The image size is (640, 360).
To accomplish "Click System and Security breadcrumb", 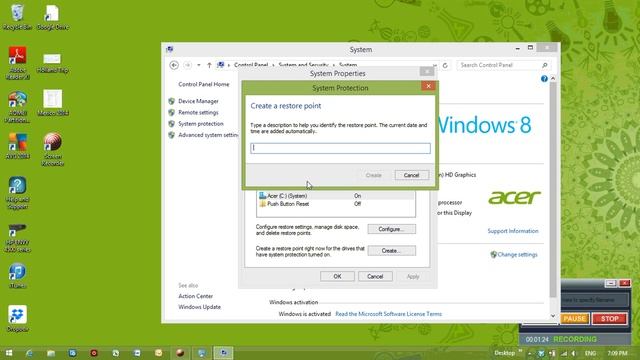I will (303, 65).
